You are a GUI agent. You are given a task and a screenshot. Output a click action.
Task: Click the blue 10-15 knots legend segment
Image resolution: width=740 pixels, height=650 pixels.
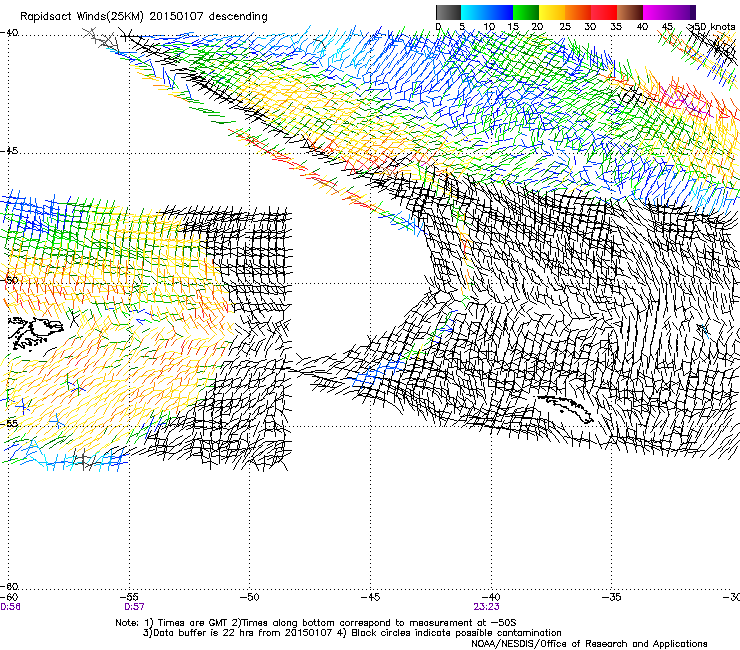click(500, 12)
